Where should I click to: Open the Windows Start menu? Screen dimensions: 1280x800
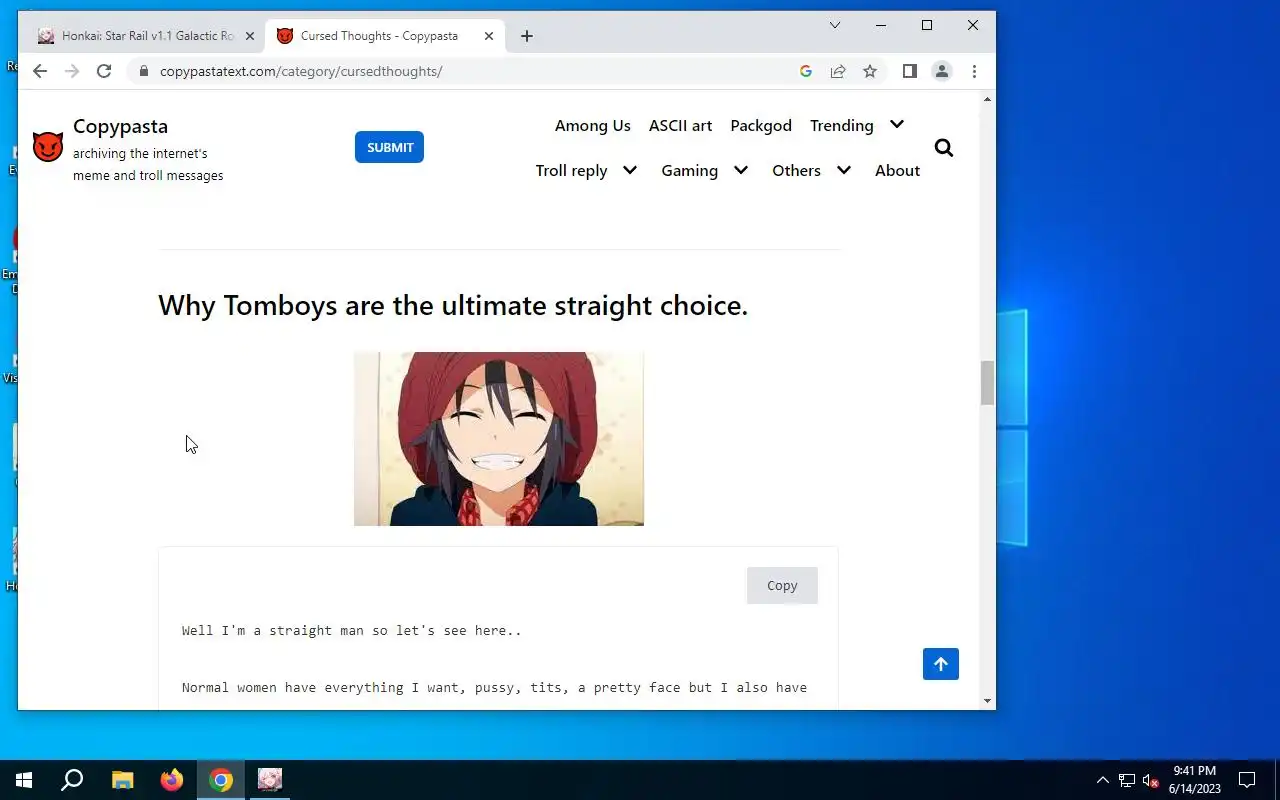[x=24, y=780]
